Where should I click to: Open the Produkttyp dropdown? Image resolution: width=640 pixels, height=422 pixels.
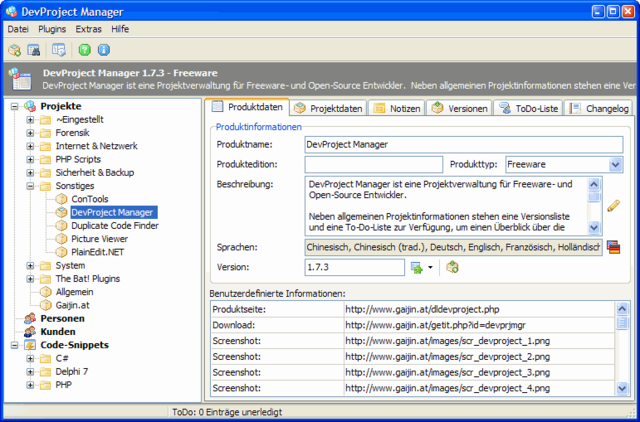click(x=615, y=165)
